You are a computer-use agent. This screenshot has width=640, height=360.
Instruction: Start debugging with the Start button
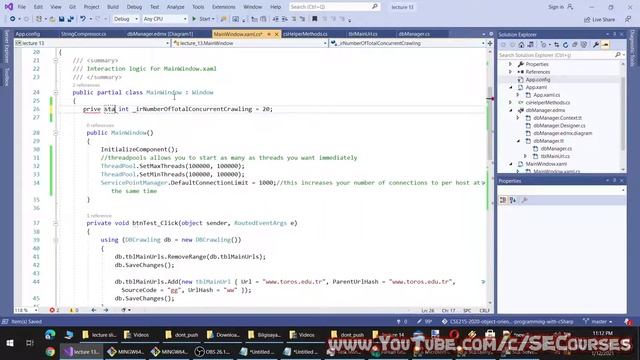tap(203, 19)
